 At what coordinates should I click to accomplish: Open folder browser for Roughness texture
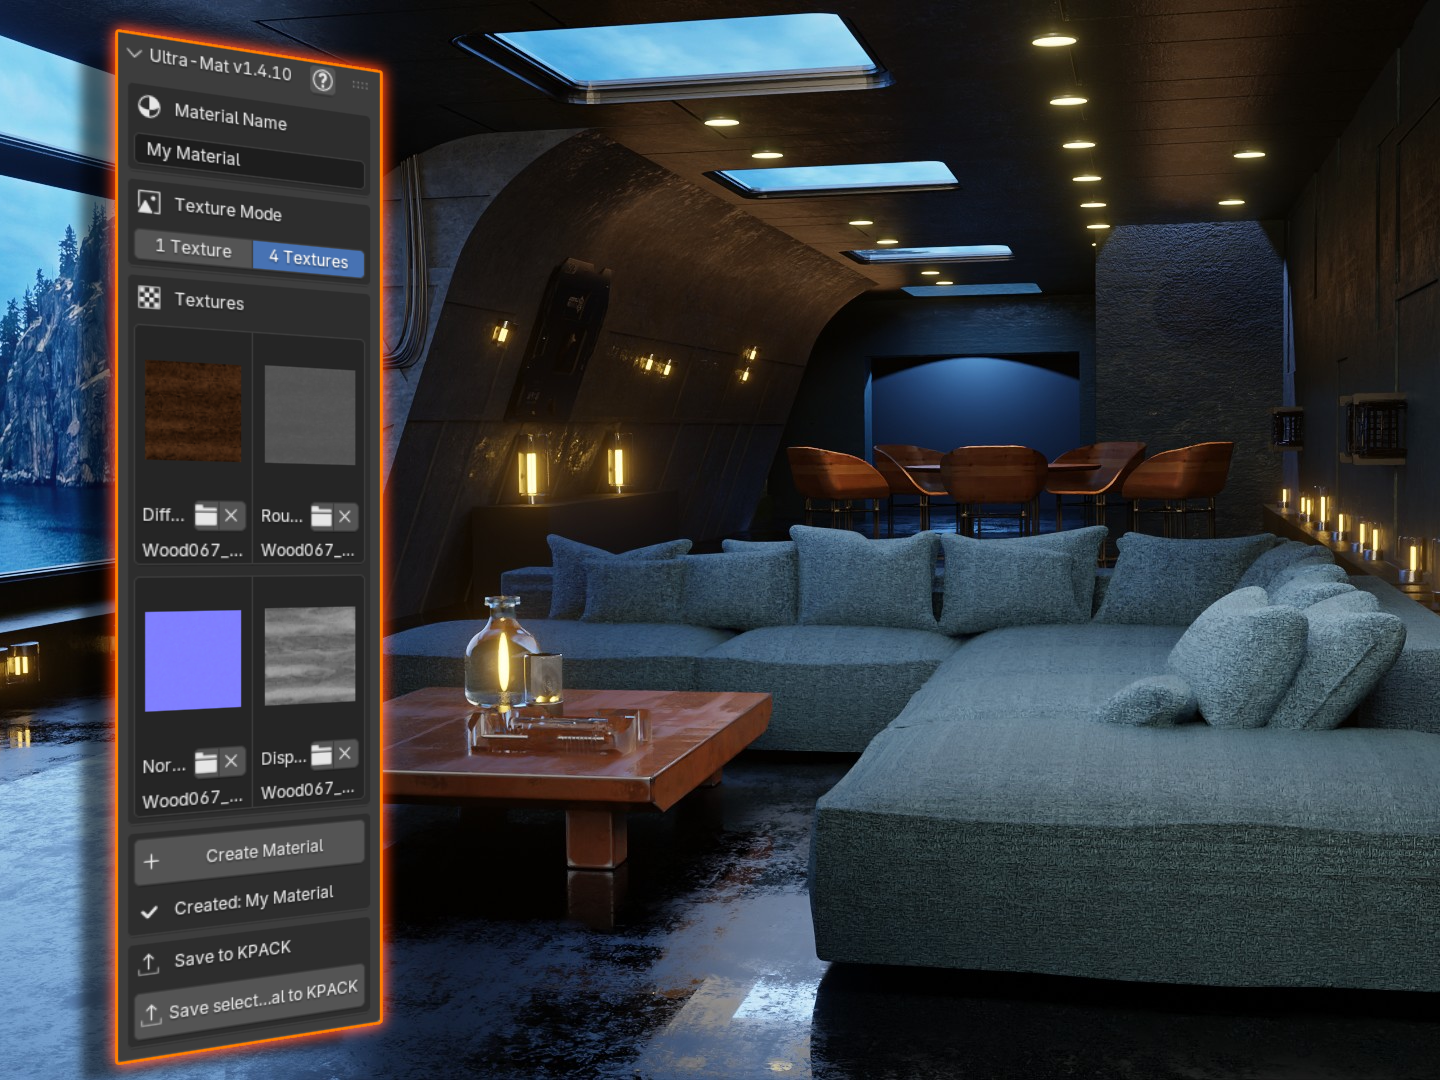point(321,516)
